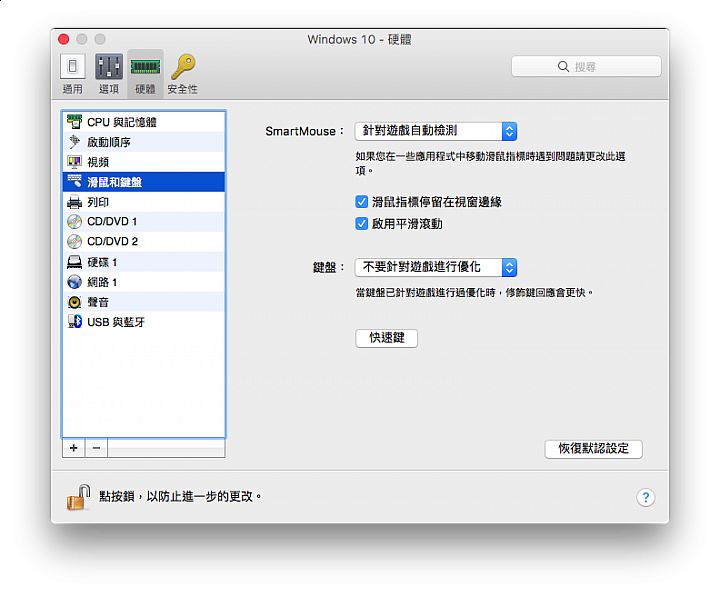
Task: Open the 安全性 (Security) key tab
Action: pyautogui.click(x=182, y=74)
